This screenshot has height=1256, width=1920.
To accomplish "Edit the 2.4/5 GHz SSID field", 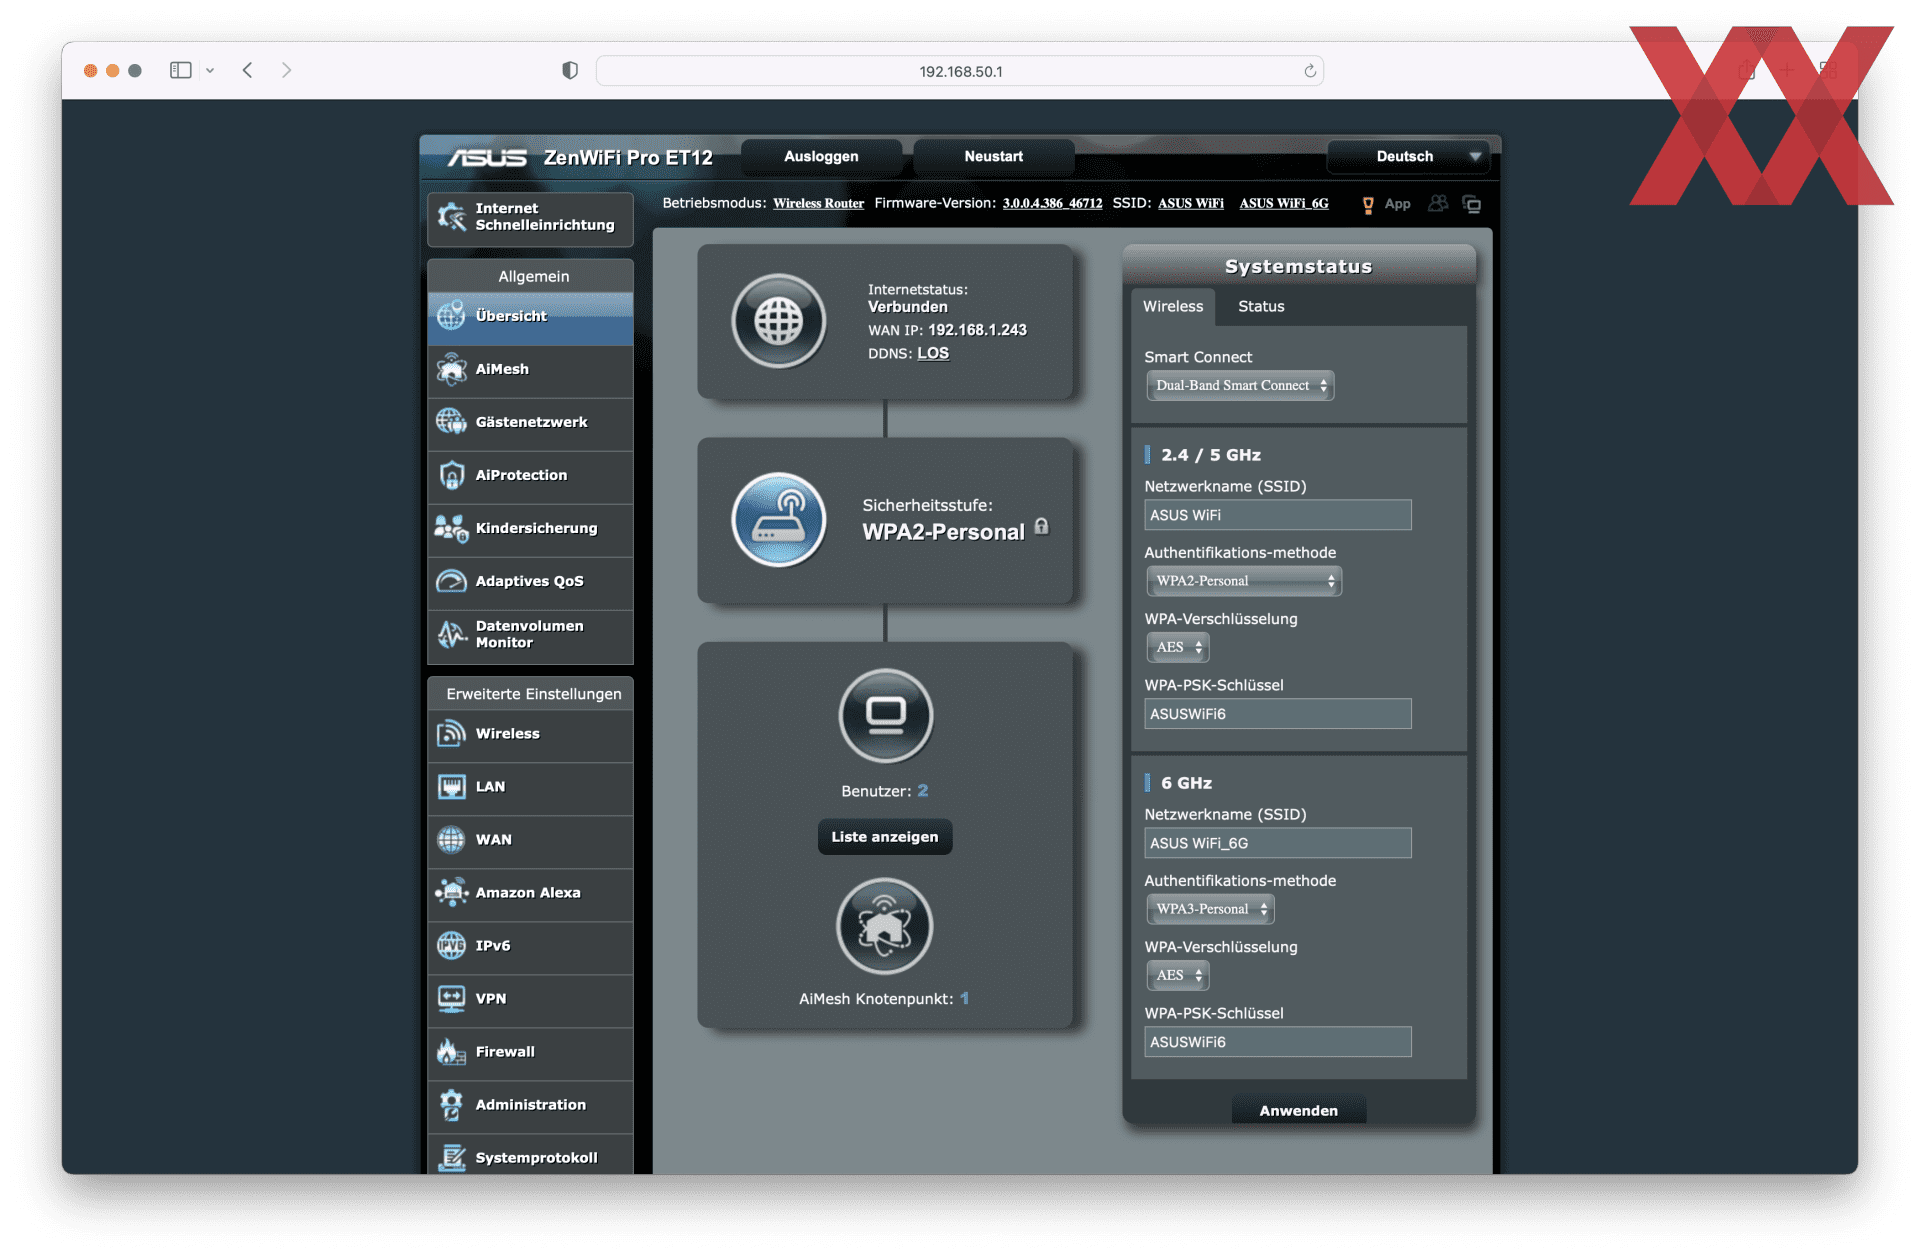I will [1278, 516].
